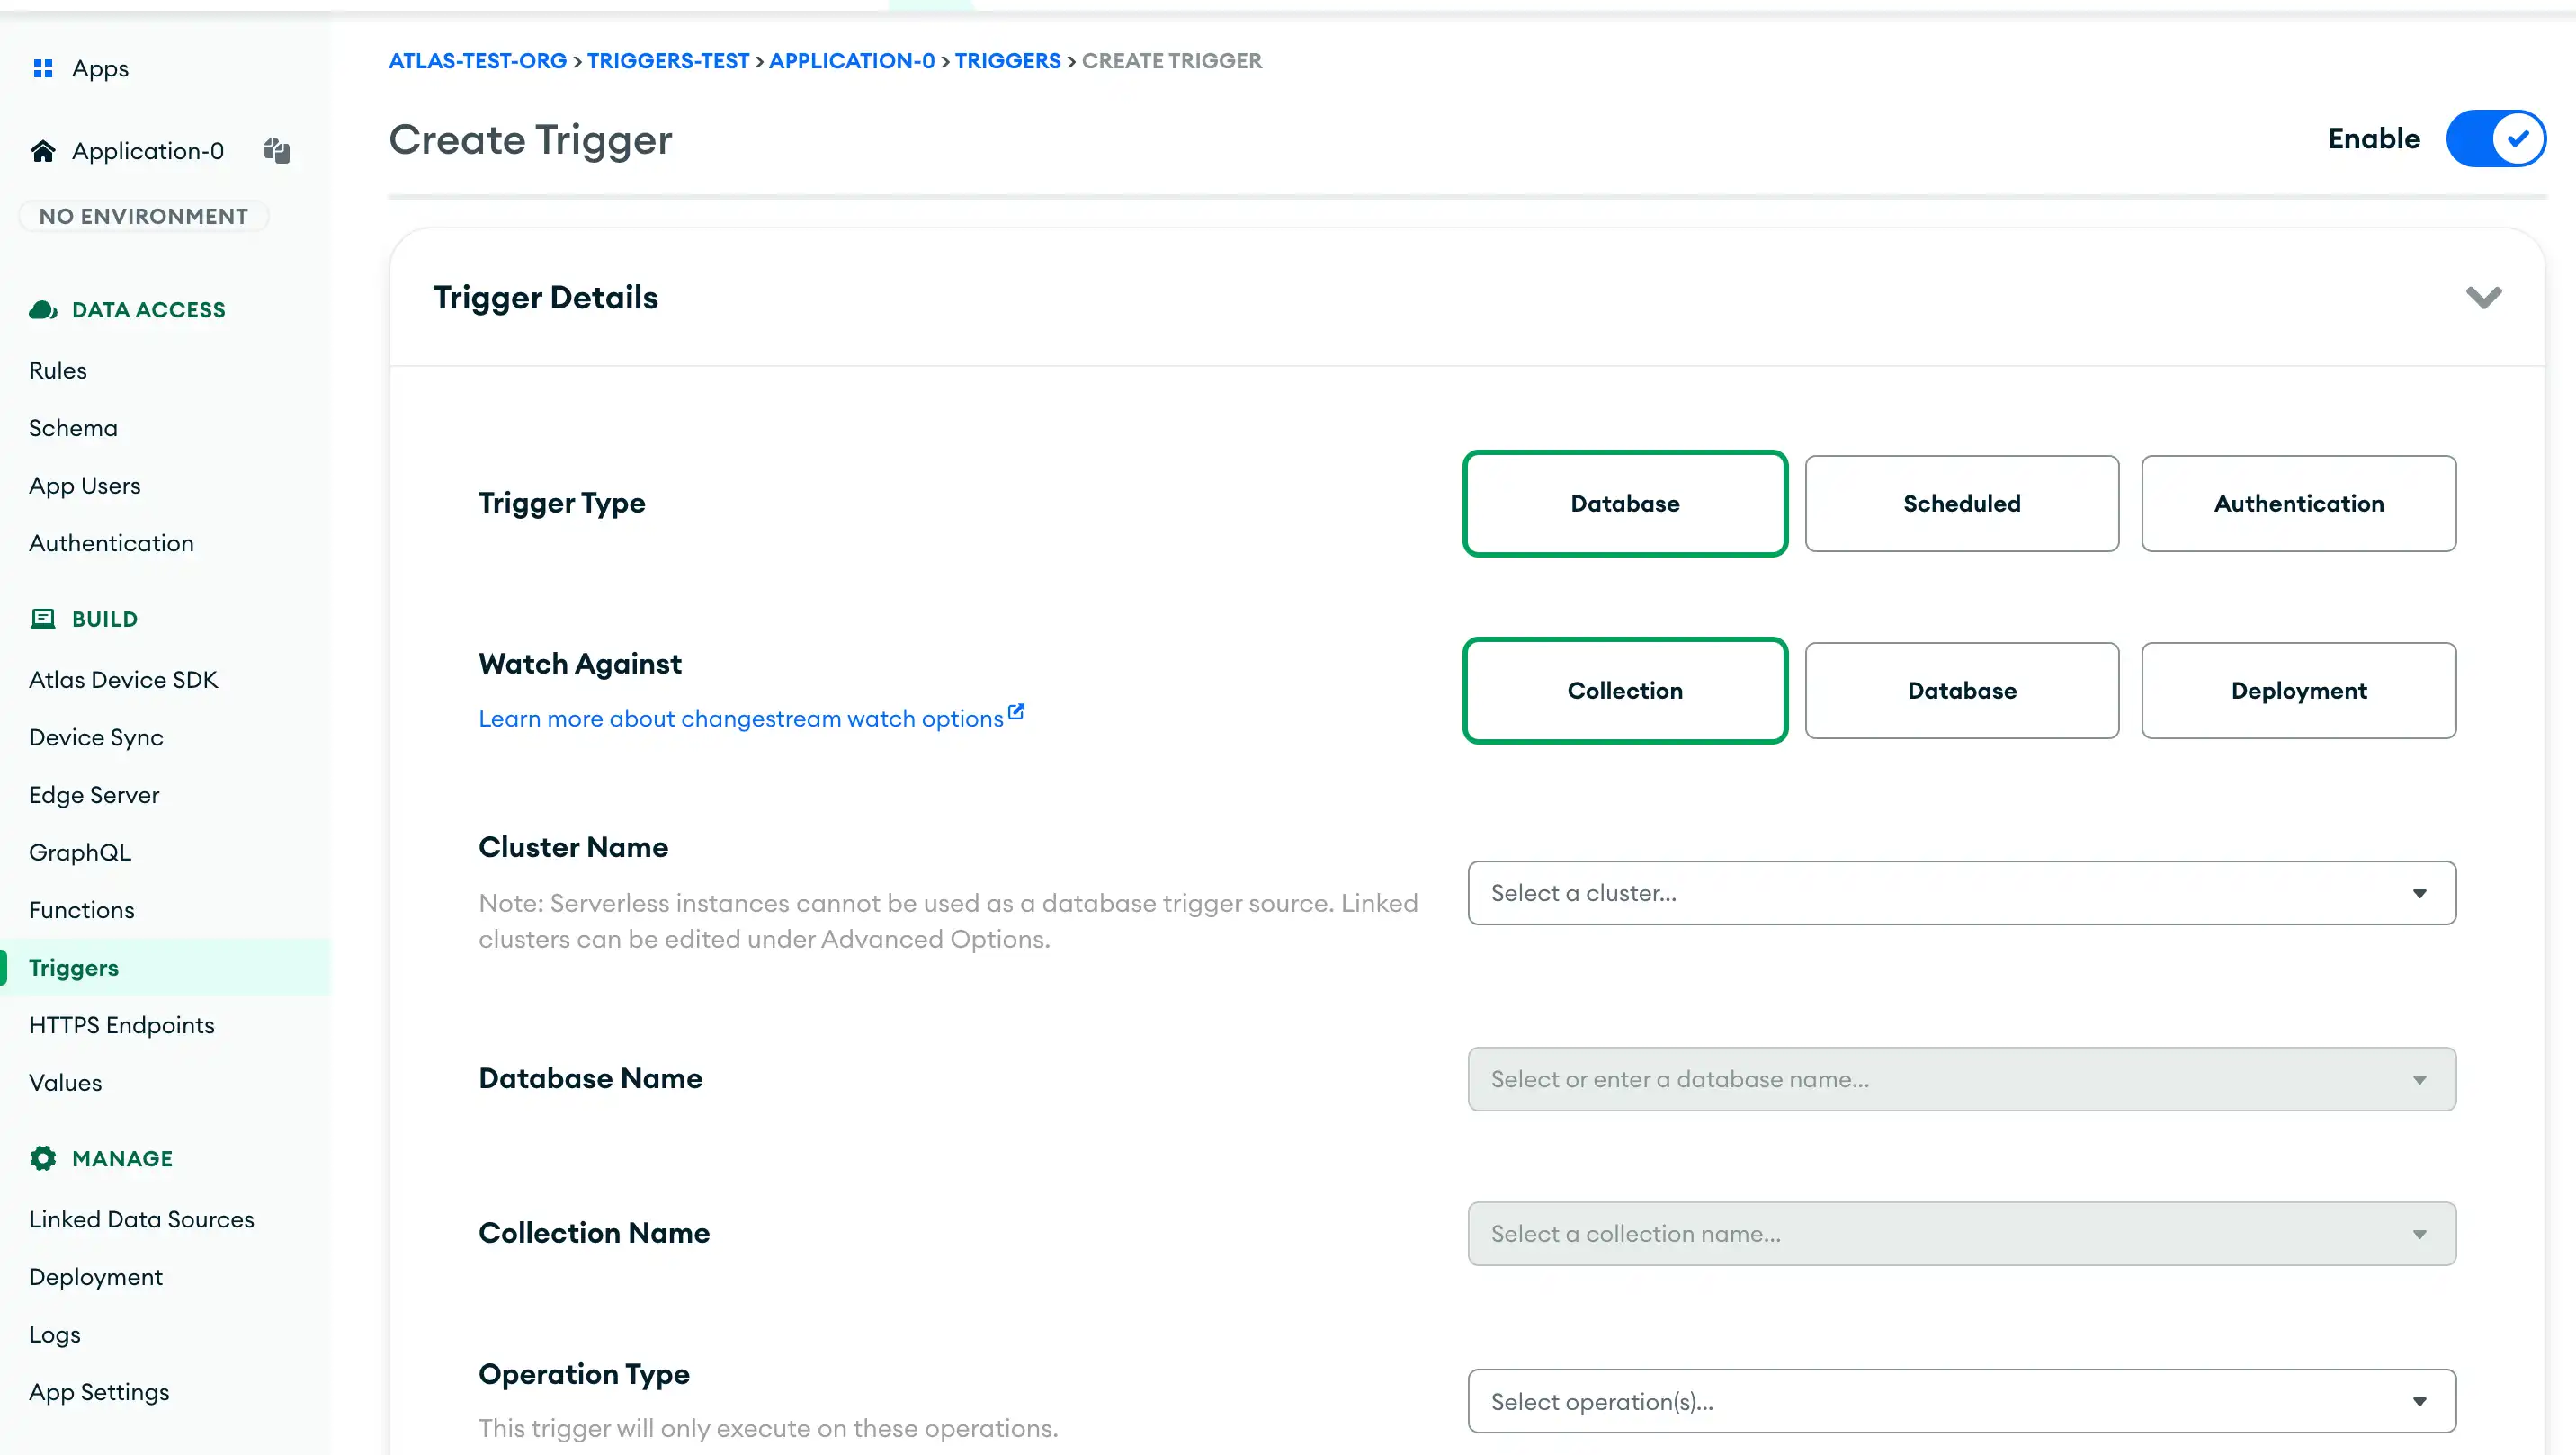Open the Cluster Name dropdown
The width and height of the screenshot is (2576, 1455).
(1960, 891)
